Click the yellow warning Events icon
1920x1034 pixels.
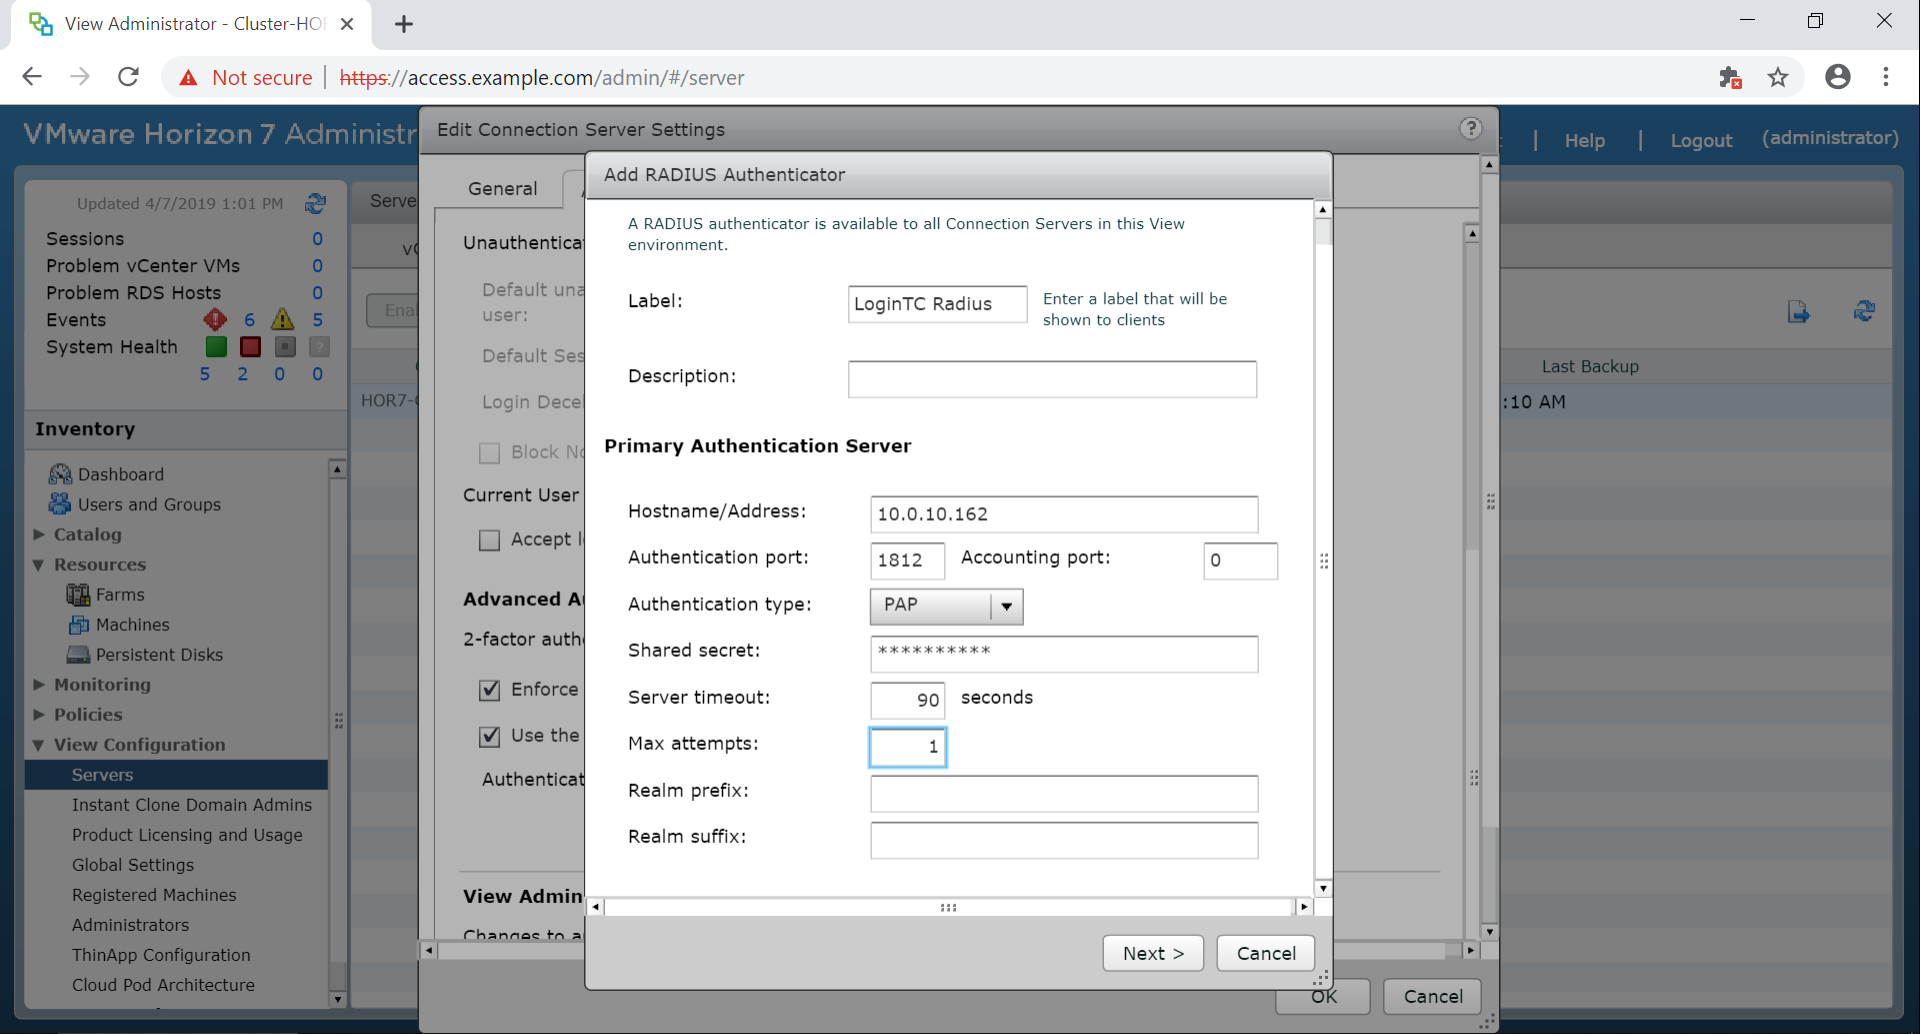[x=283, y=319]
